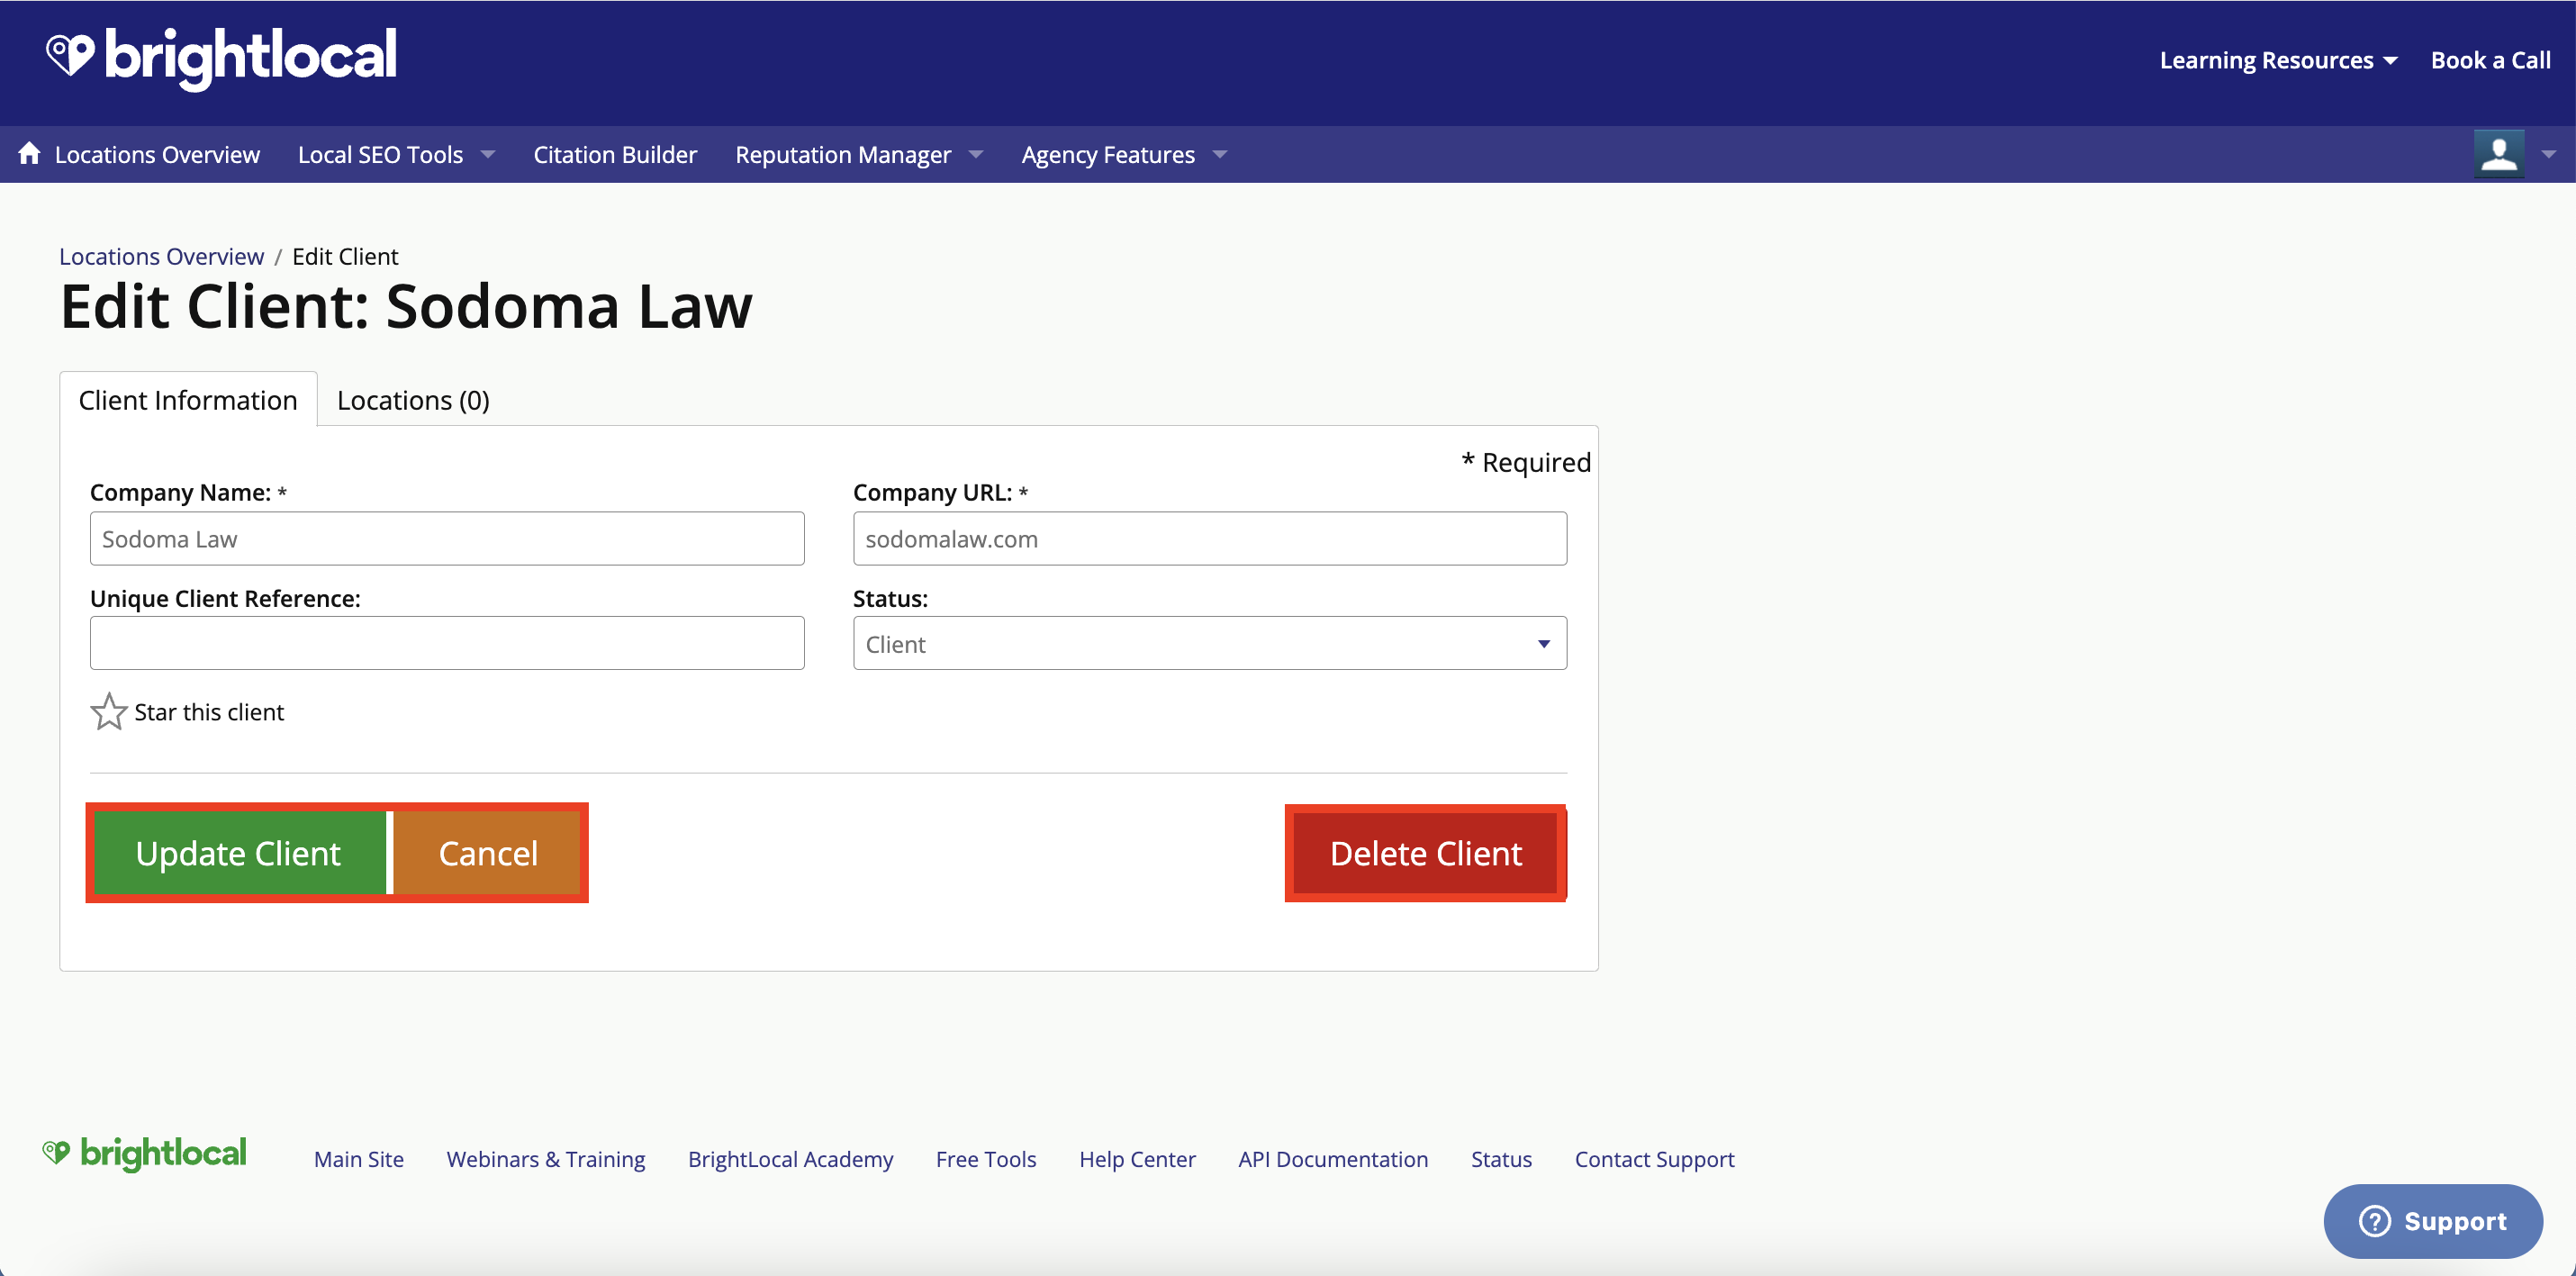Open BrightLocal Academy footer link

coord(790,1159)
